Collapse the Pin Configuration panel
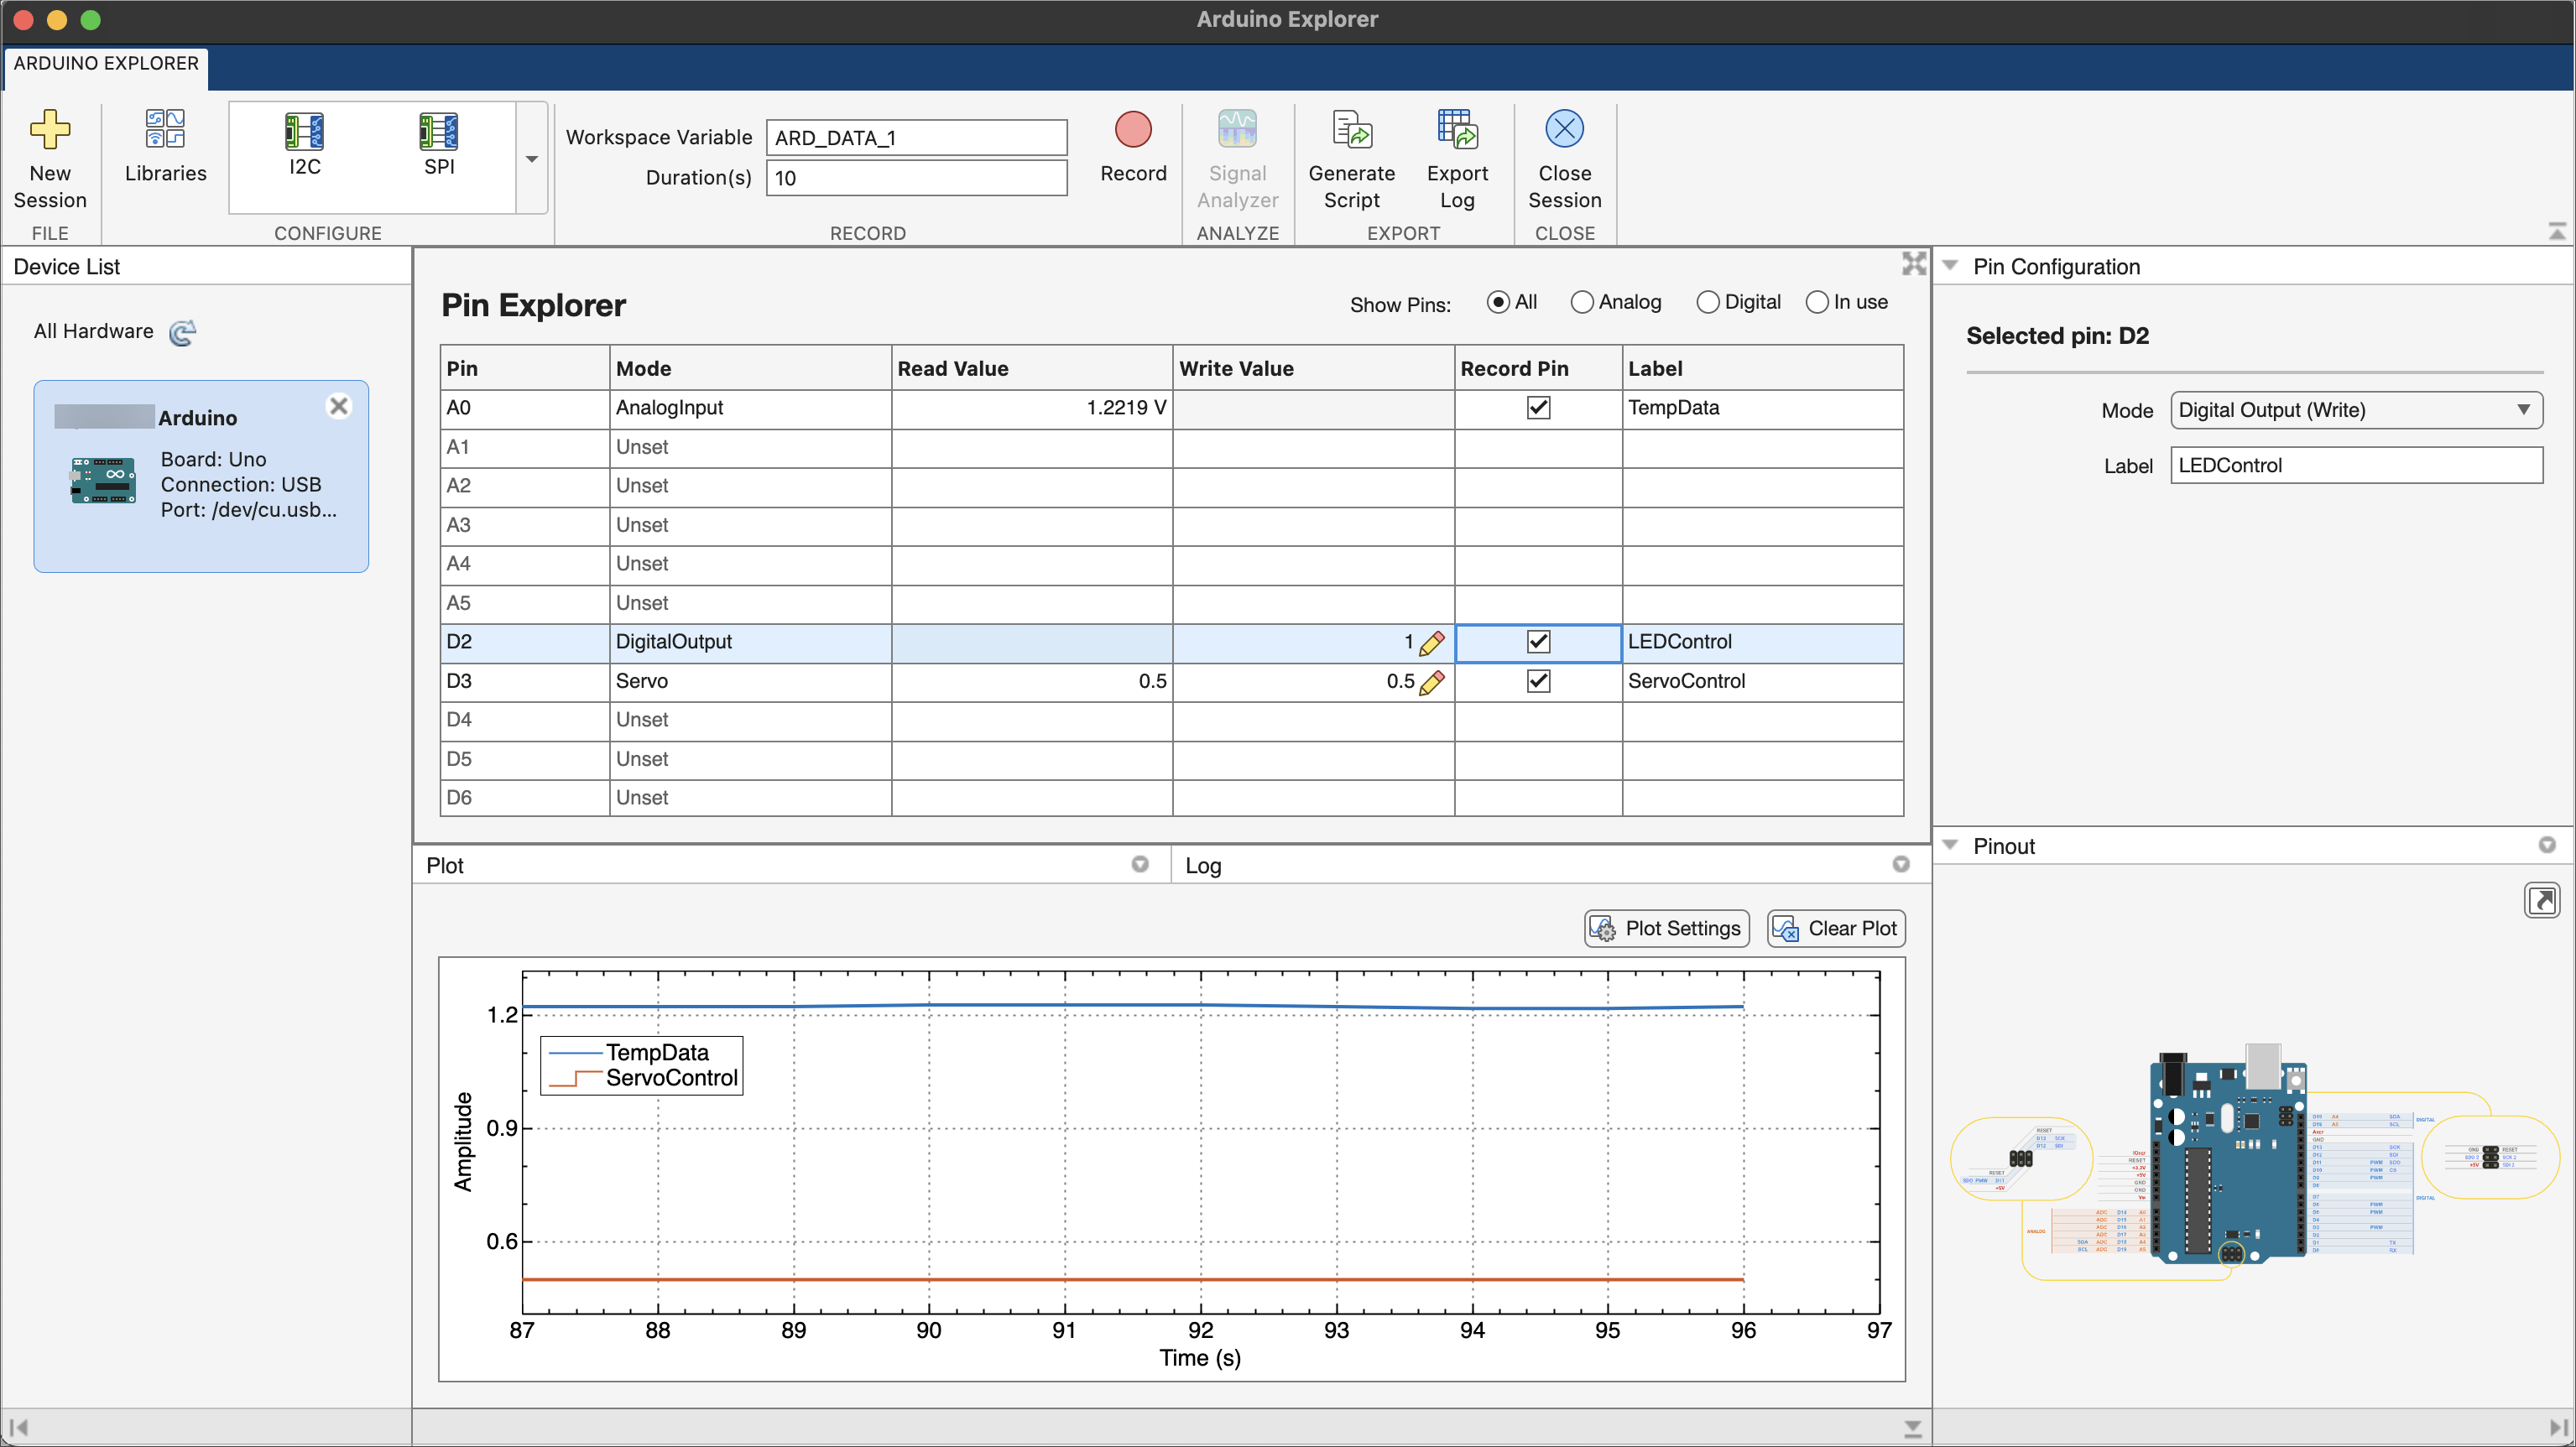Image resolution: width=2576 pixels, height=1447 pixels. click(1951, 265)
